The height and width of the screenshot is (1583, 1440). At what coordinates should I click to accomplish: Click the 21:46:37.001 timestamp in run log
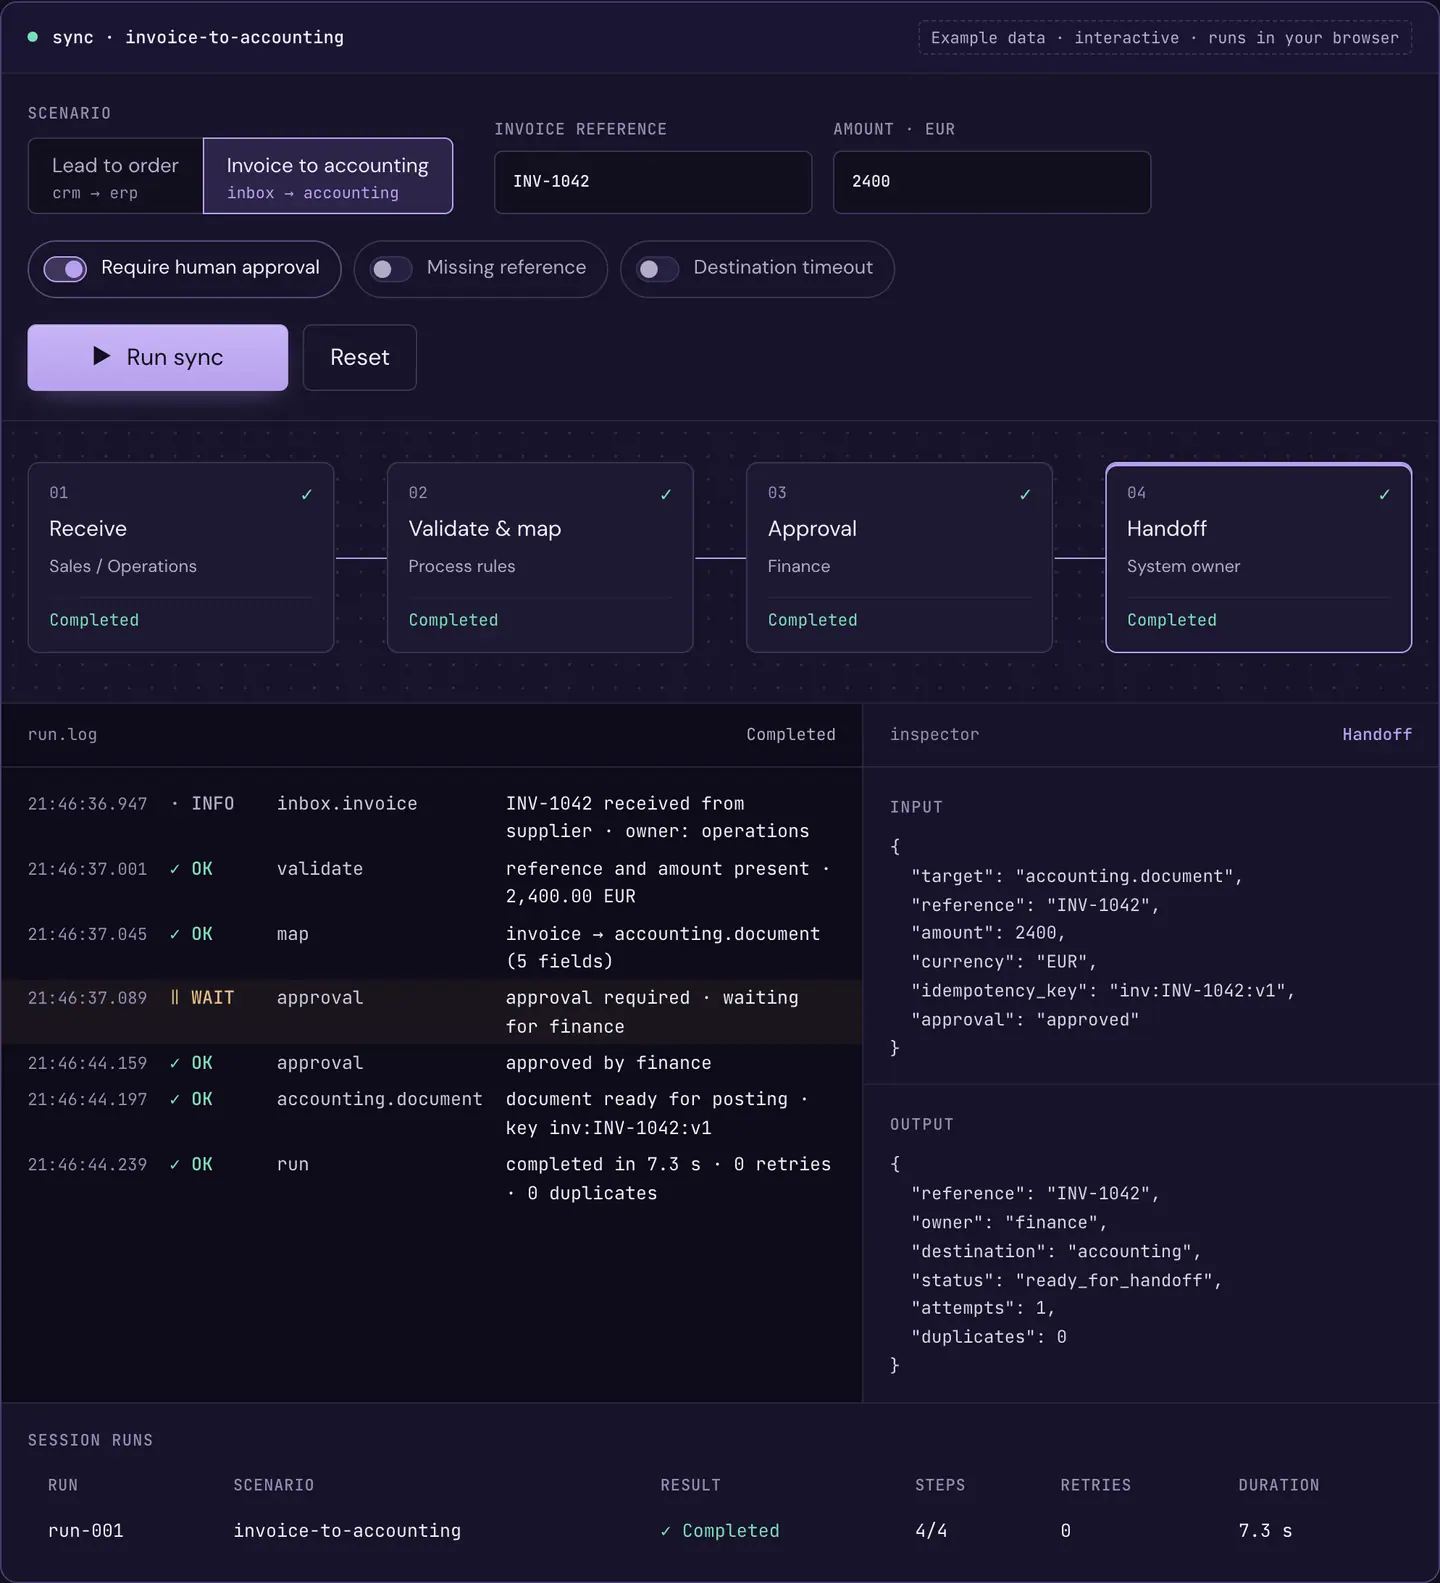[87, 869]
